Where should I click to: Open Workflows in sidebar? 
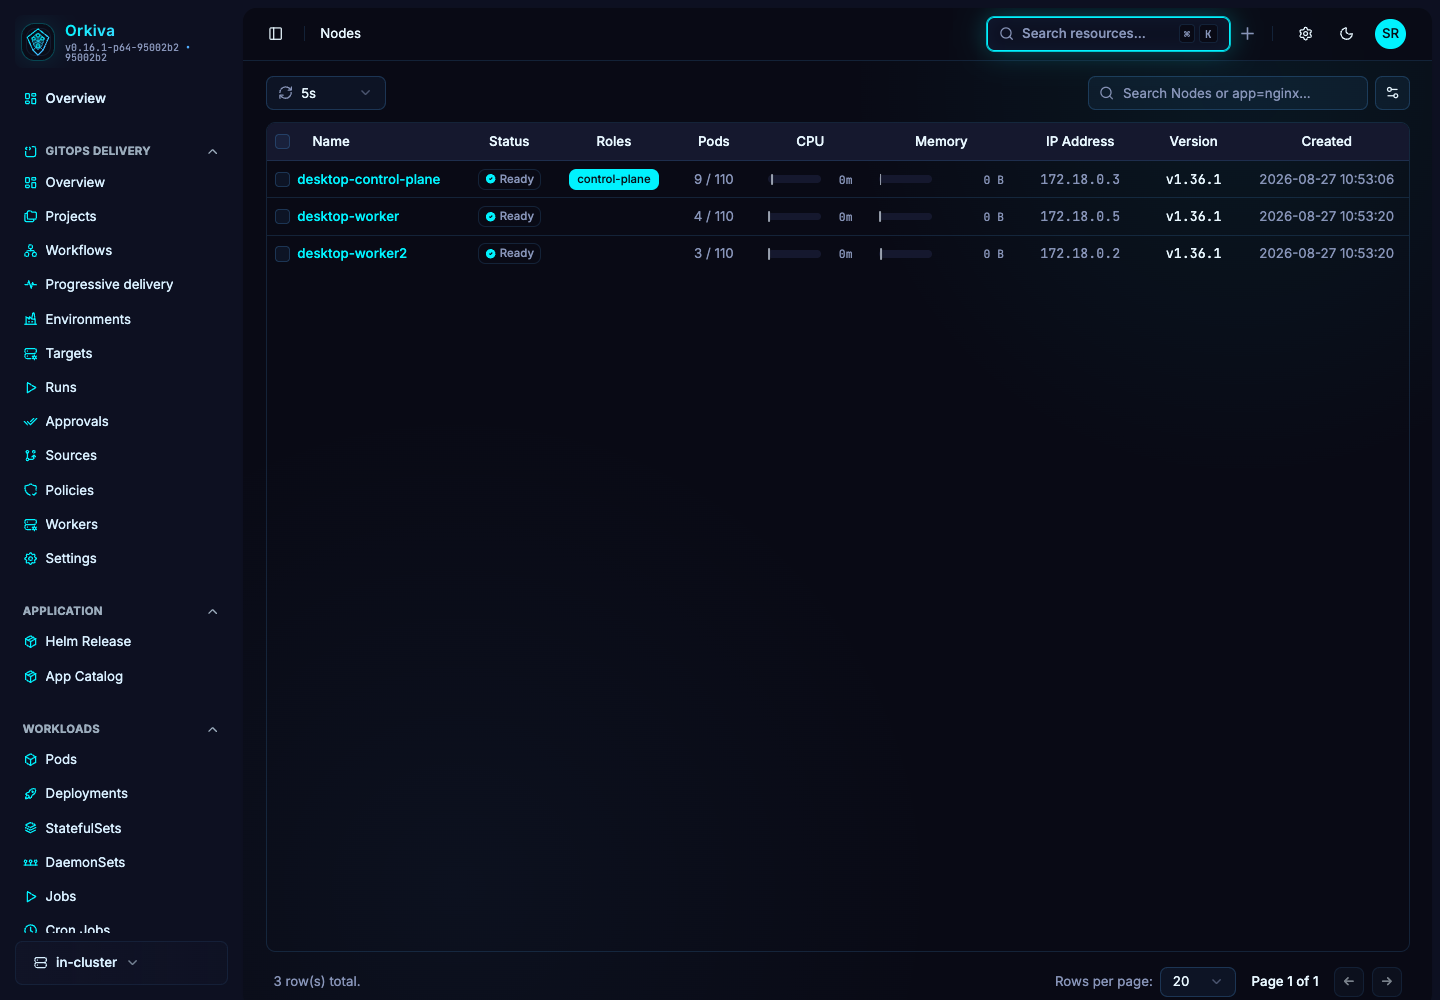click(78, 251)
